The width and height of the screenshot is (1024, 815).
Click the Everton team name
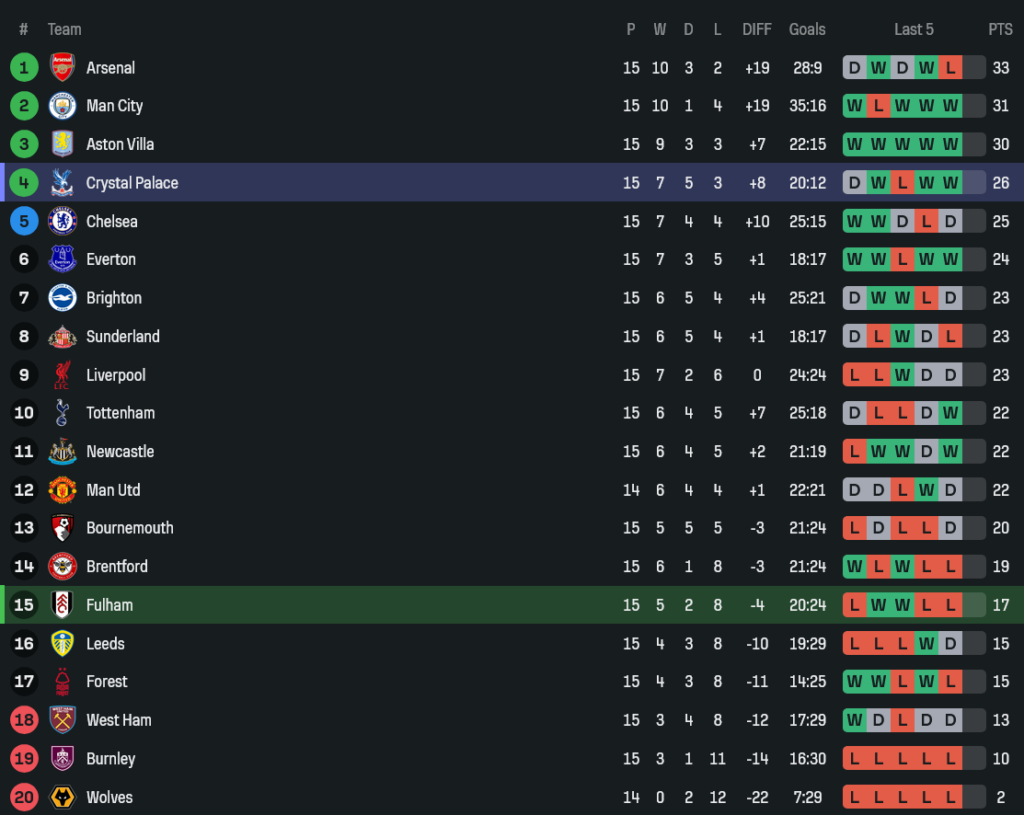point(111,260)
